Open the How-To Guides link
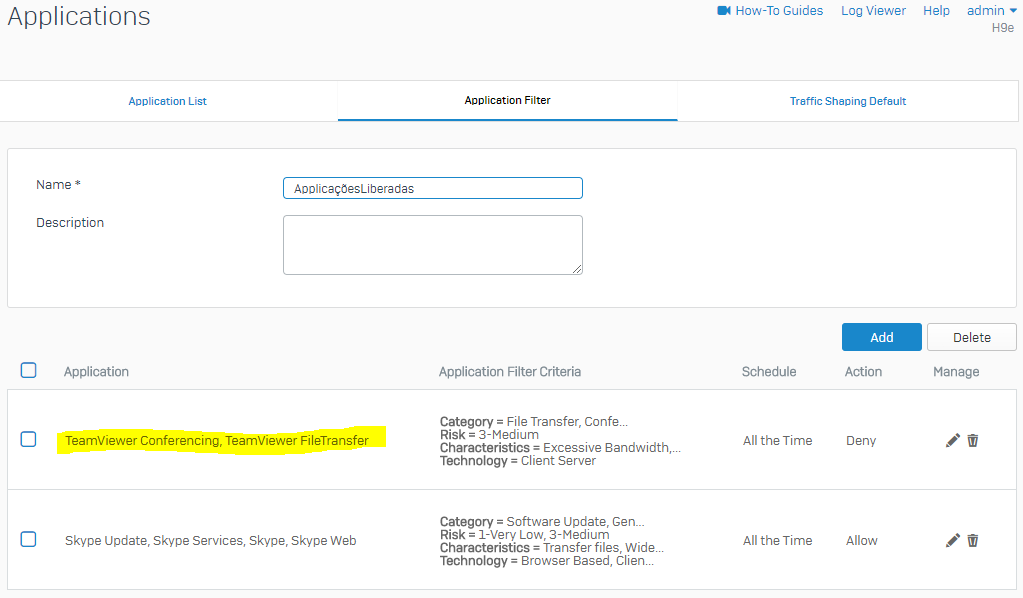The width and height of the screenshot is (1023, 598). click(779, 10)
